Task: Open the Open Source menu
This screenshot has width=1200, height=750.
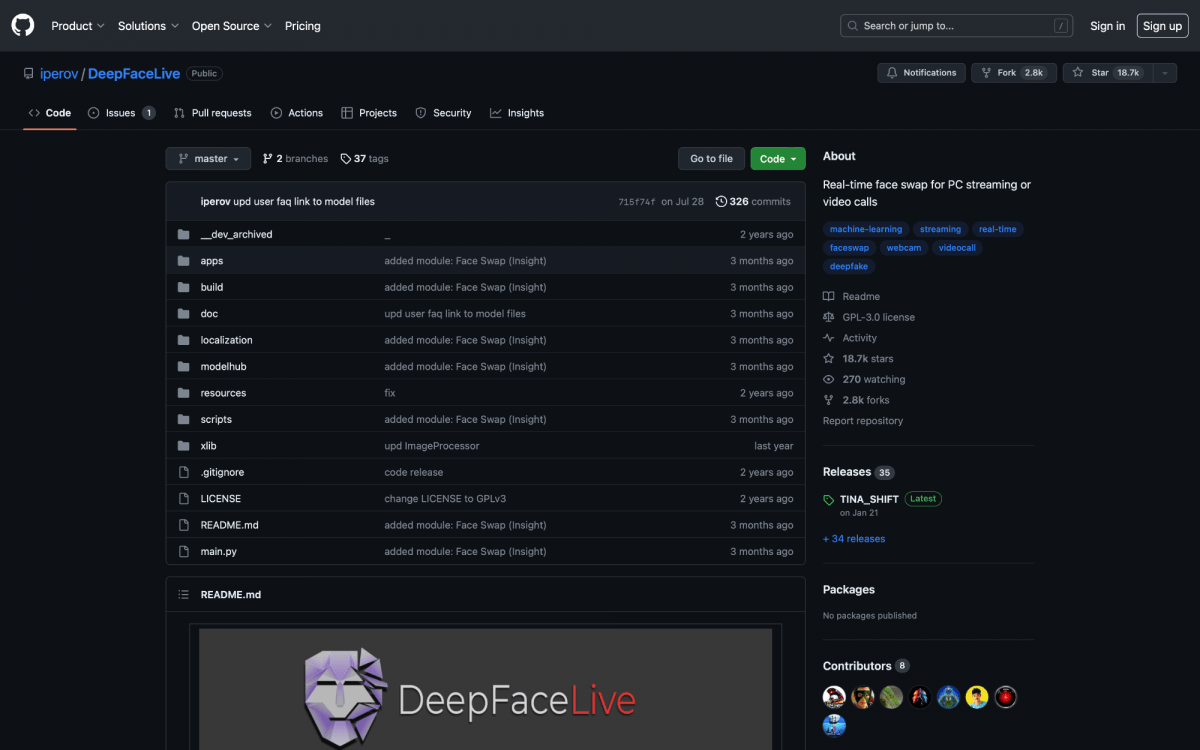Action: tap(226, 25)
